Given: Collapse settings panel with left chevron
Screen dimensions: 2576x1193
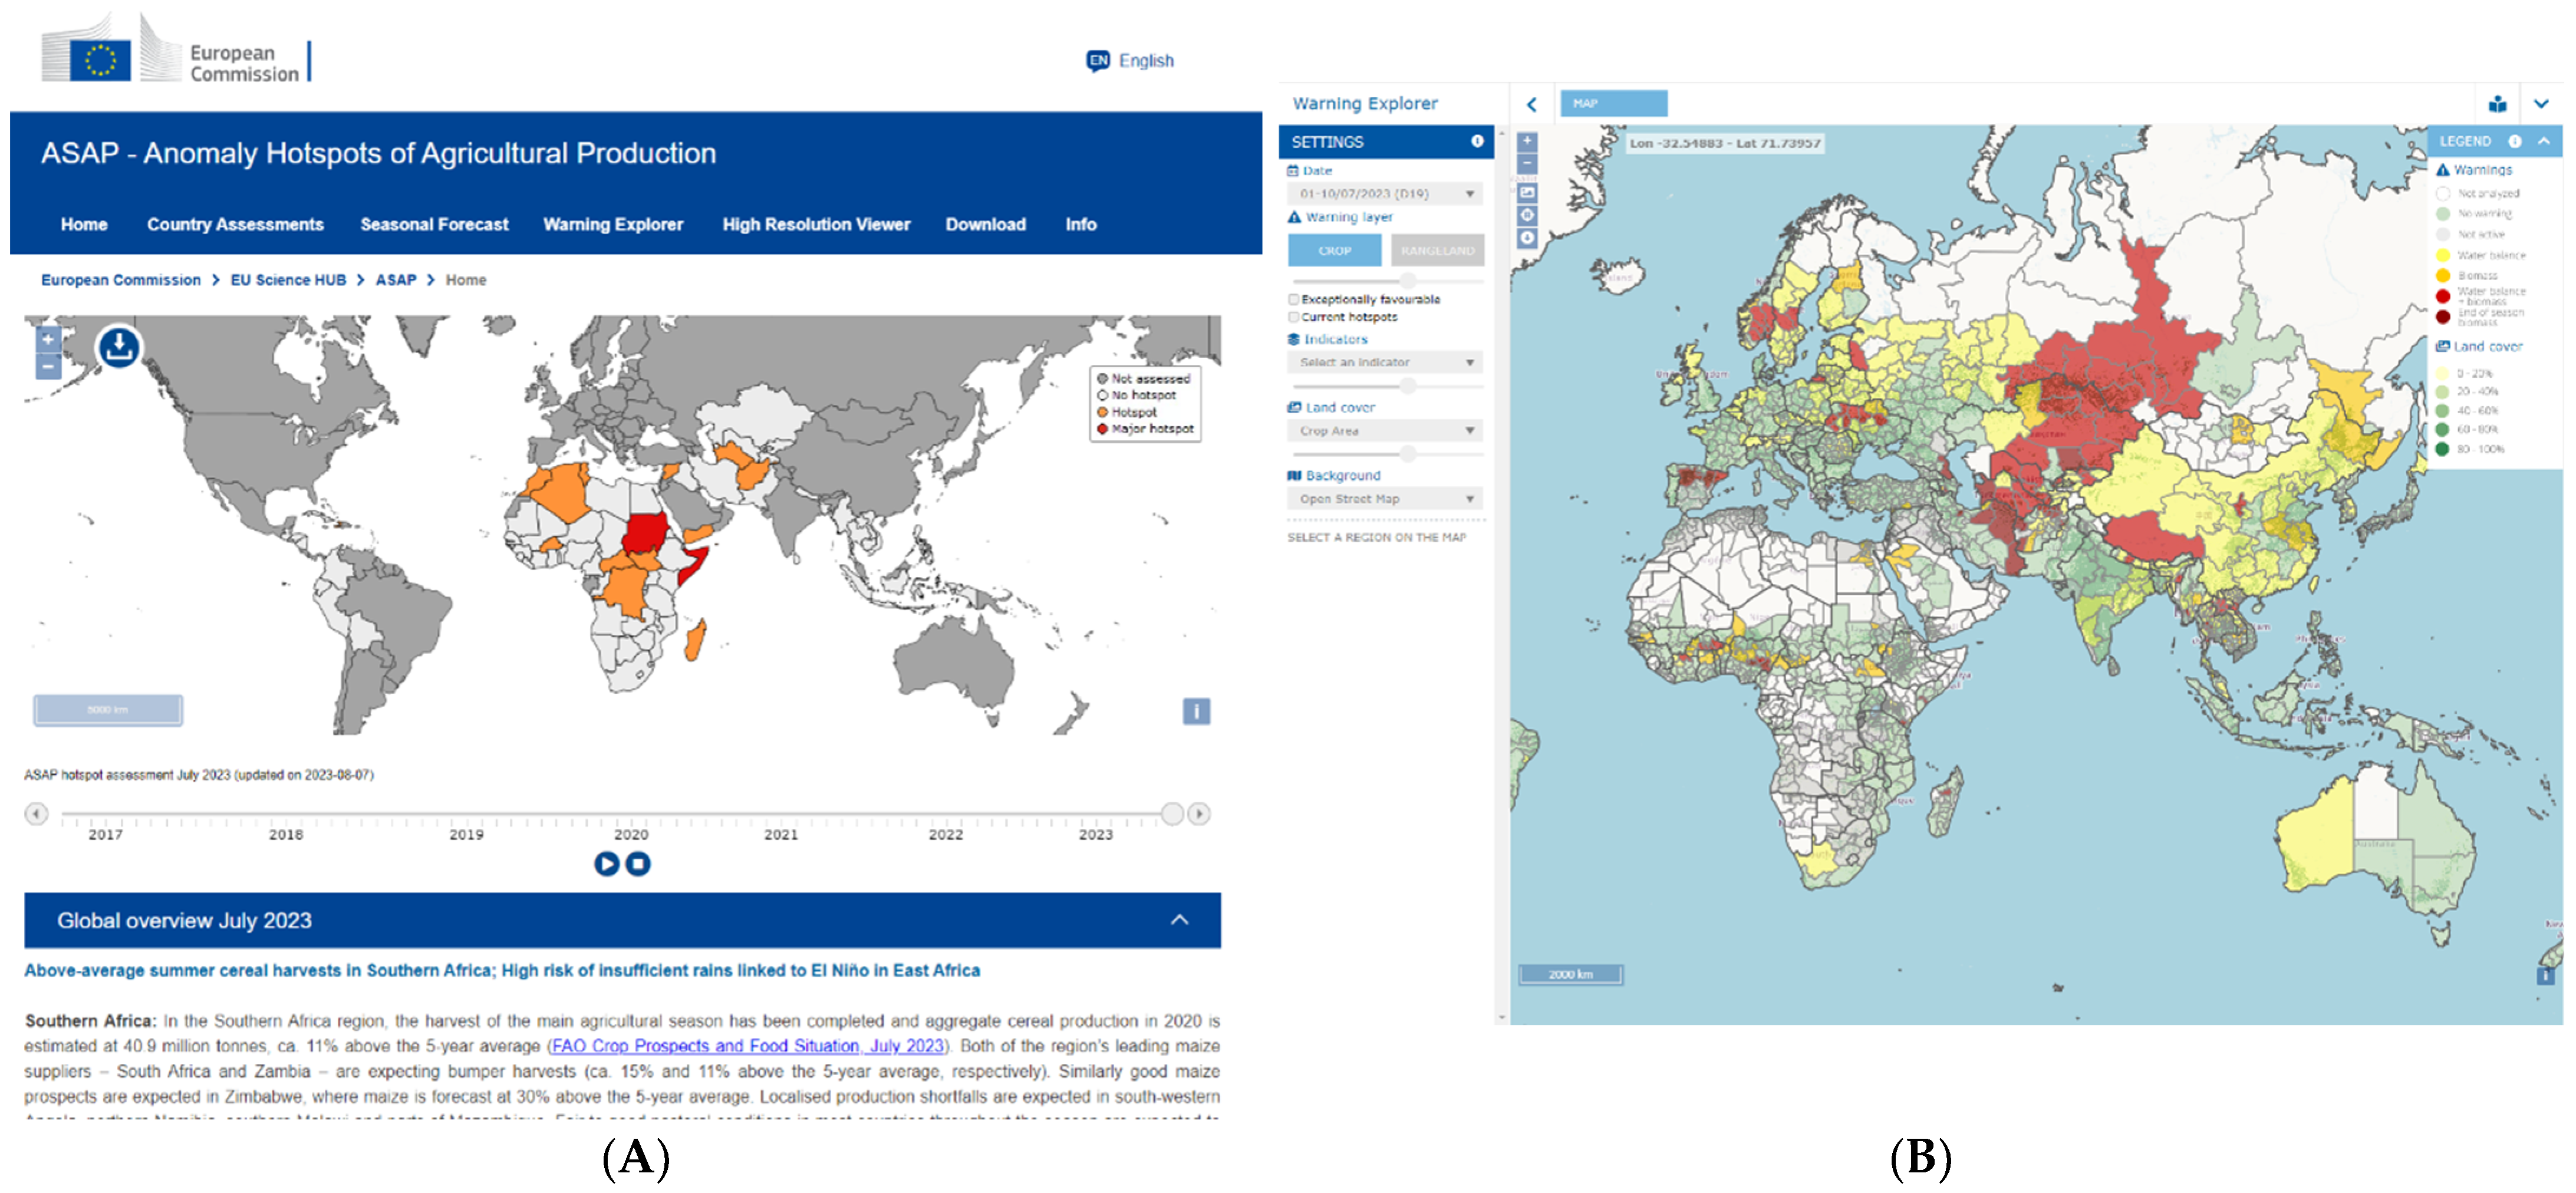Looking at the screenshot, I should (1531, 104).
